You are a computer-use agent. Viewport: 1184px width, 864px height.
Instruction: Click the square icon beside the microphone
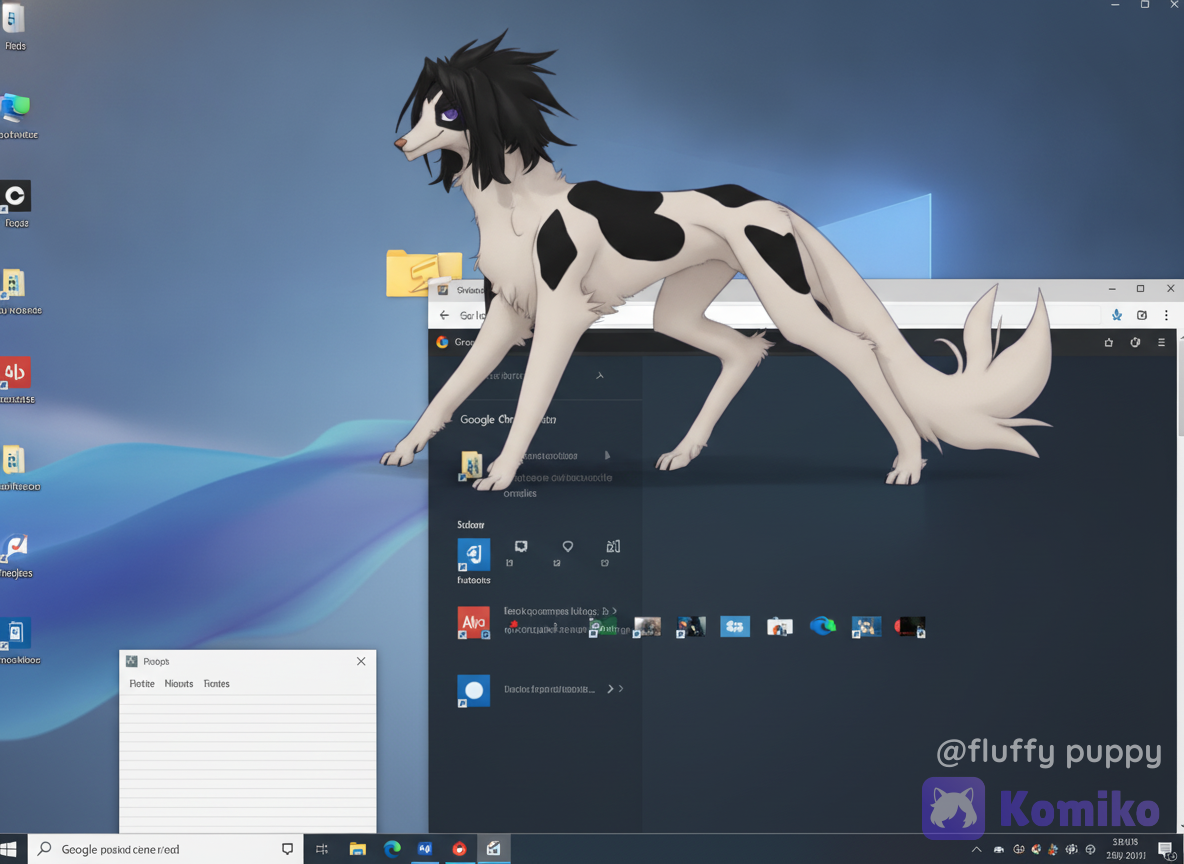coord(1142,315)
